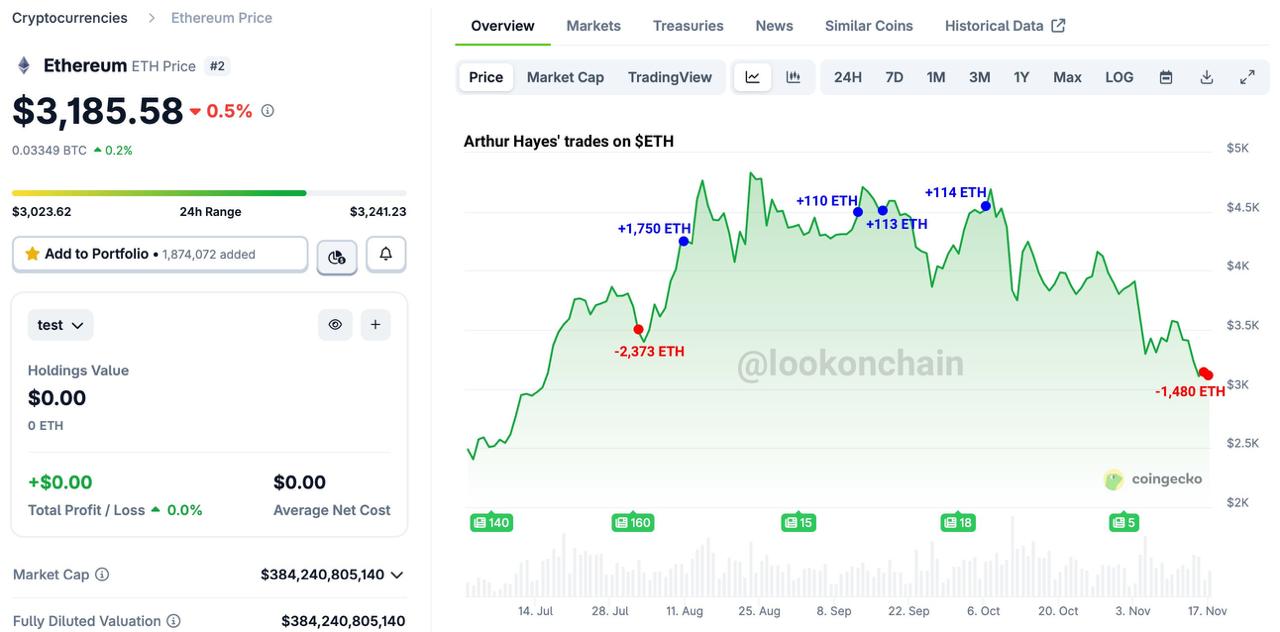Switch to the line chart view icon

(x=752, y=77)
